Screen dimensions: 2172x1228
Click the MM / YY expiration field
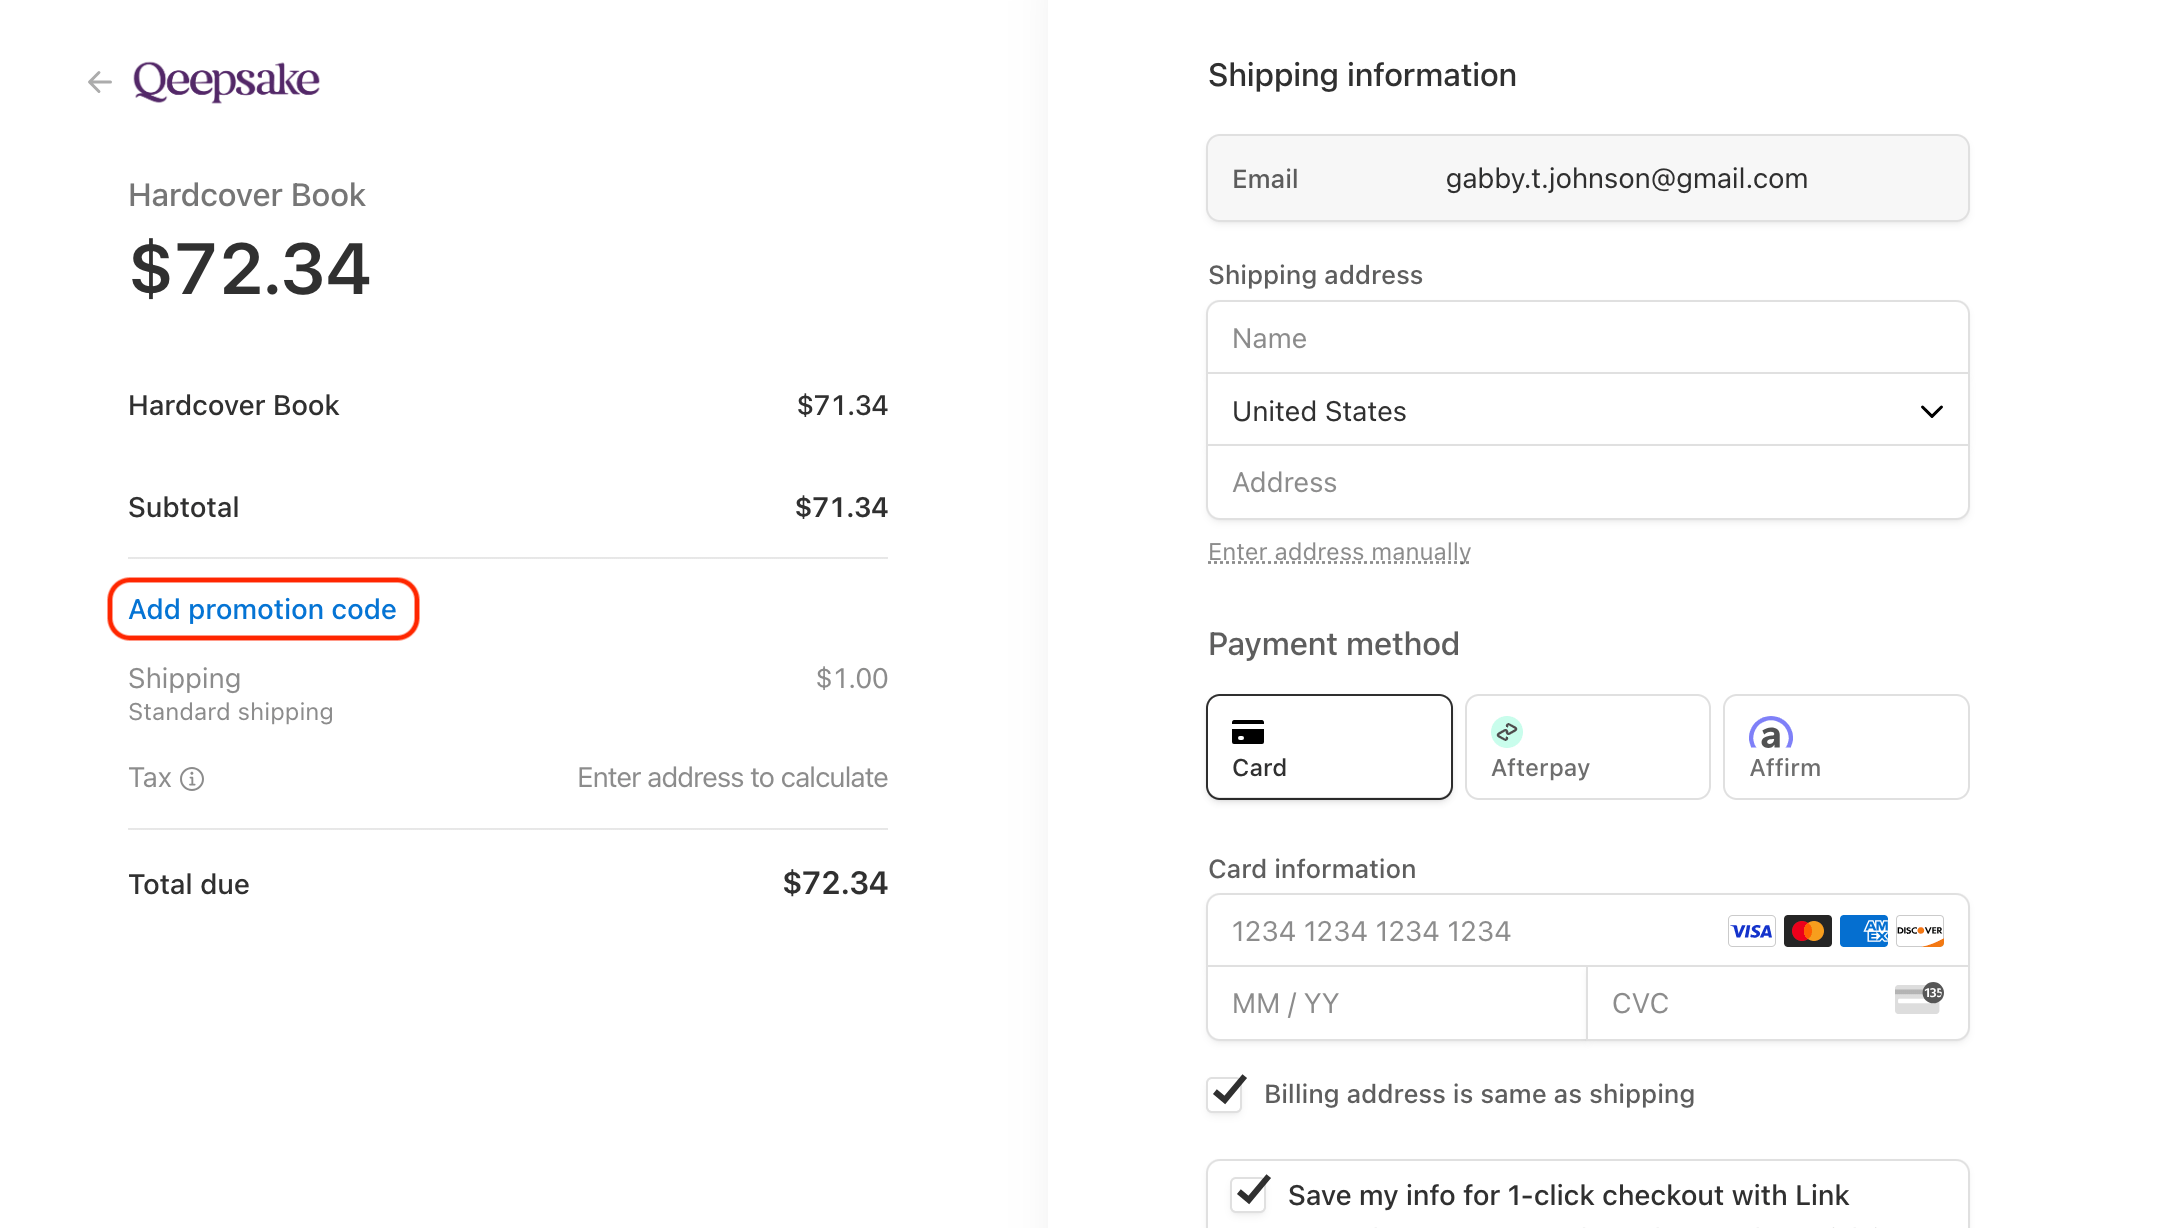pos(1396,1002)
